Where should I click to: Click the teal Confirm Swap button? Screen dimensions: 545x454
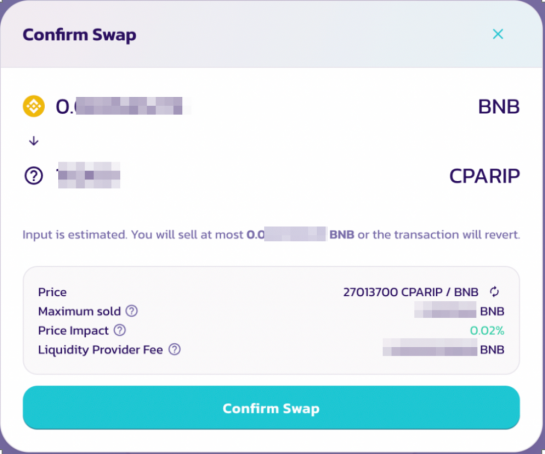(271, 407)
